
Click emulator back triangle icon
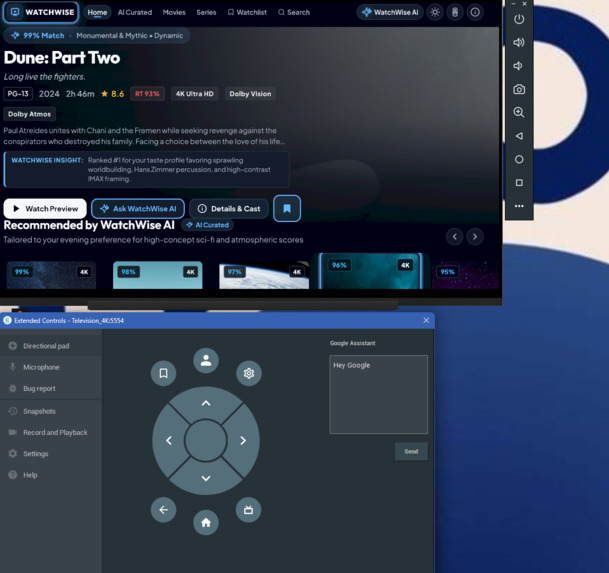coord(519,136)
